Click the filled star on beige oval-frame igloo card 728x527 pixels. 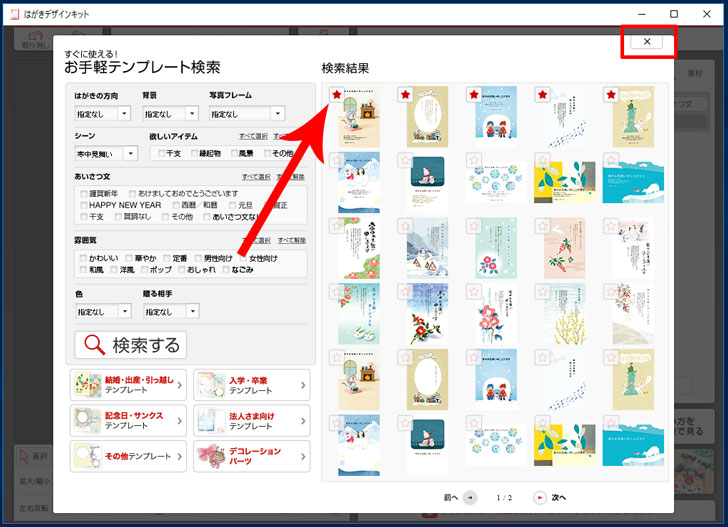pyautogui.click(x=405, y=95)
